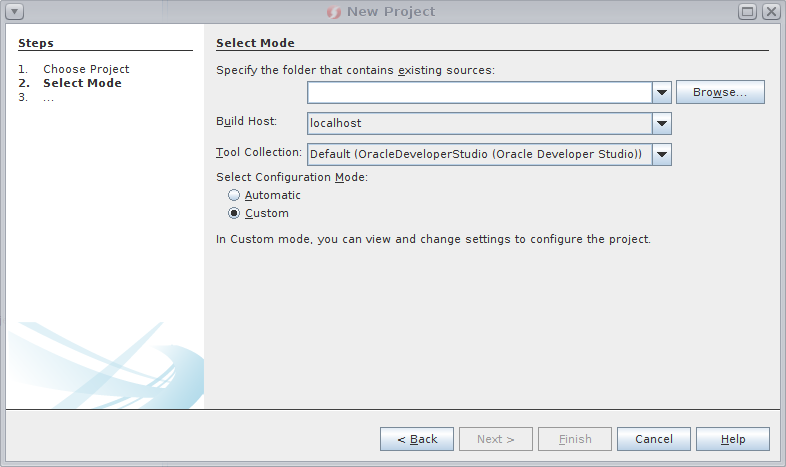Screen dimensions: 786x467
Task: Click the Next button
Action: pyautogui.click(x=496, y=439)
